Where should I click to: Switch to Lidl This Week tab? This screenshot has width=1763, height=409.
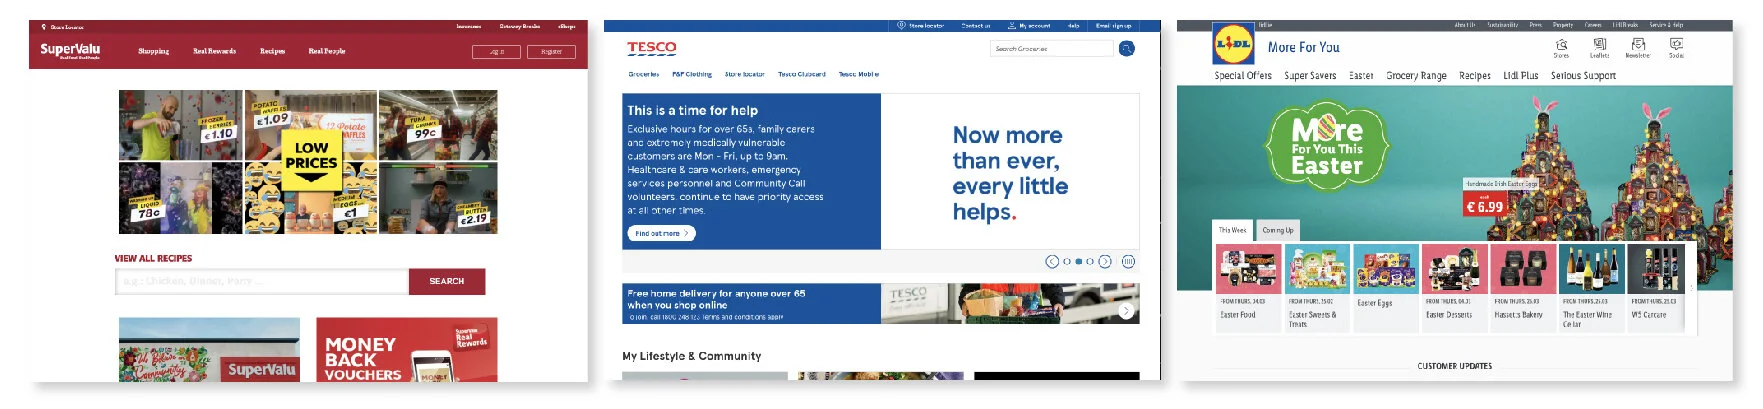[x=1233, y=230]
